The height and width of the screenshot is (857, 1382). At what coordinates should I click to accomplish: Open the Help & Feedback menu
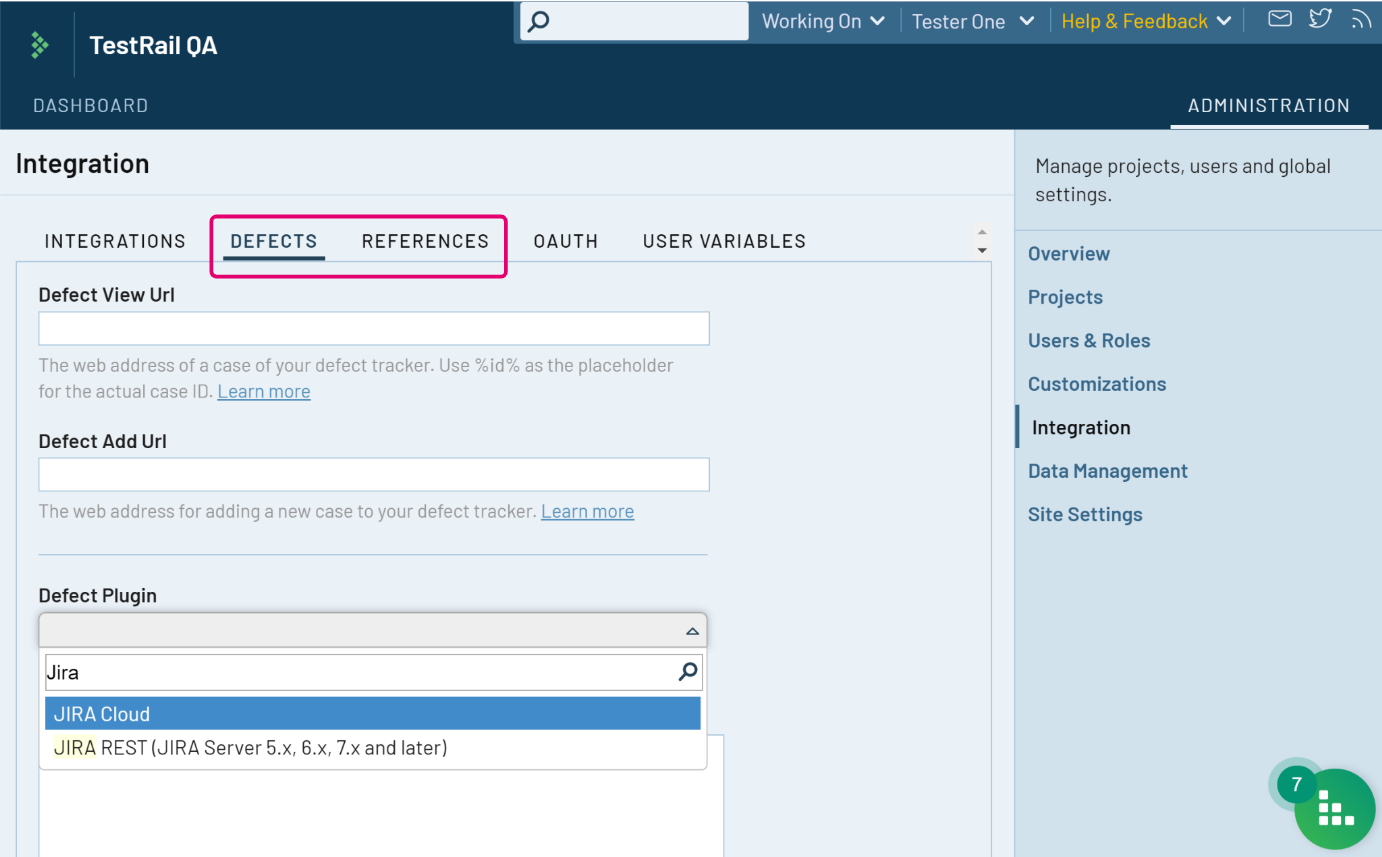click(1145, 20)
